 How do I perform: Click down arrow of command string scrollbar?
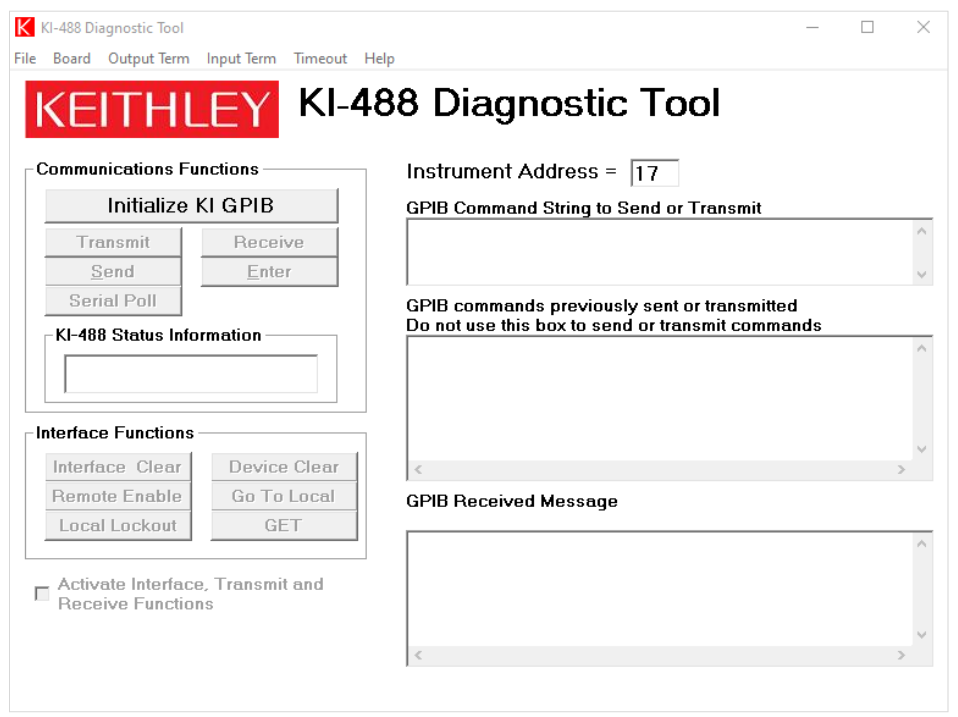(921, 274)
